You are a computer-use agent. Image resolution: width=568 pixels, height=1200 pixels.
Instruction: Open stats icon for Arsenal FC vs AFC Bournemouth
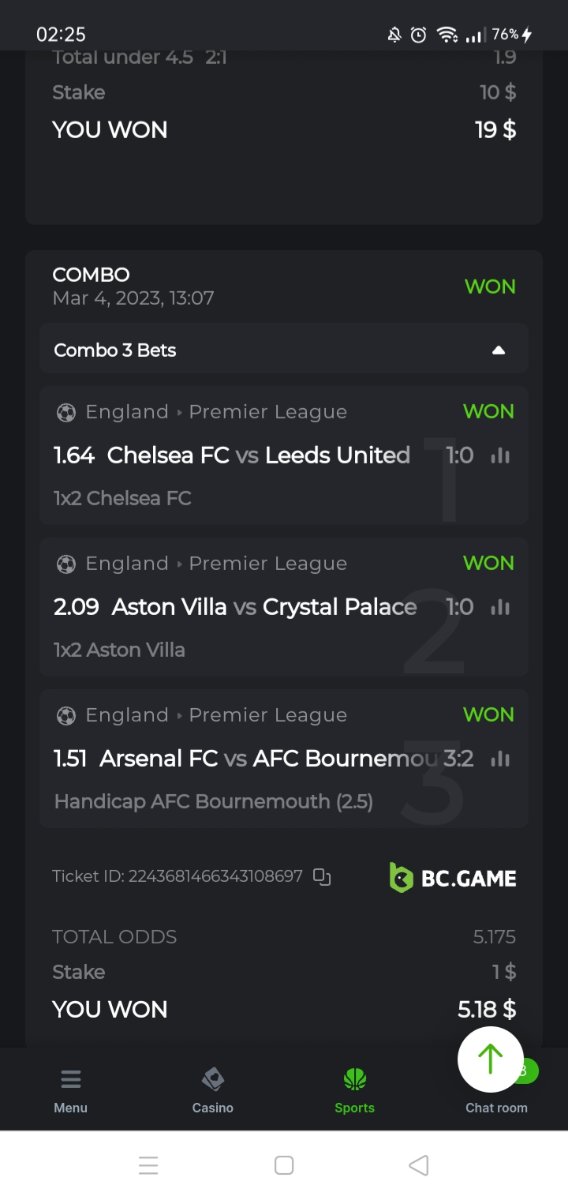[501, 759]
